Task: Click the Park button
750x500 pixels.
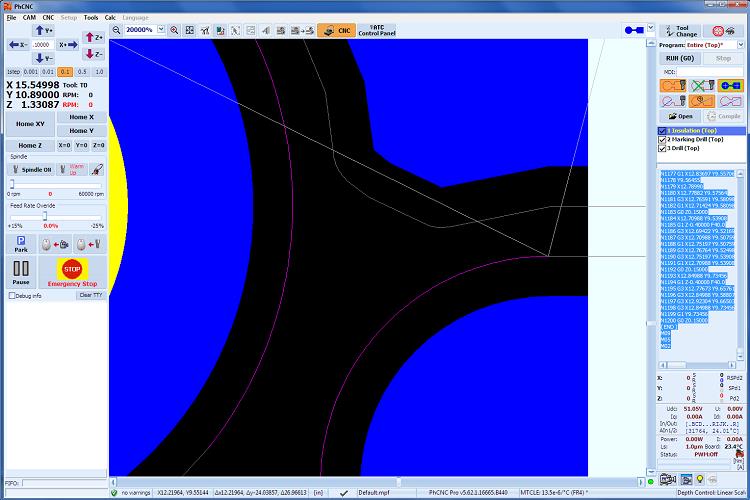Action: (21, 244)
